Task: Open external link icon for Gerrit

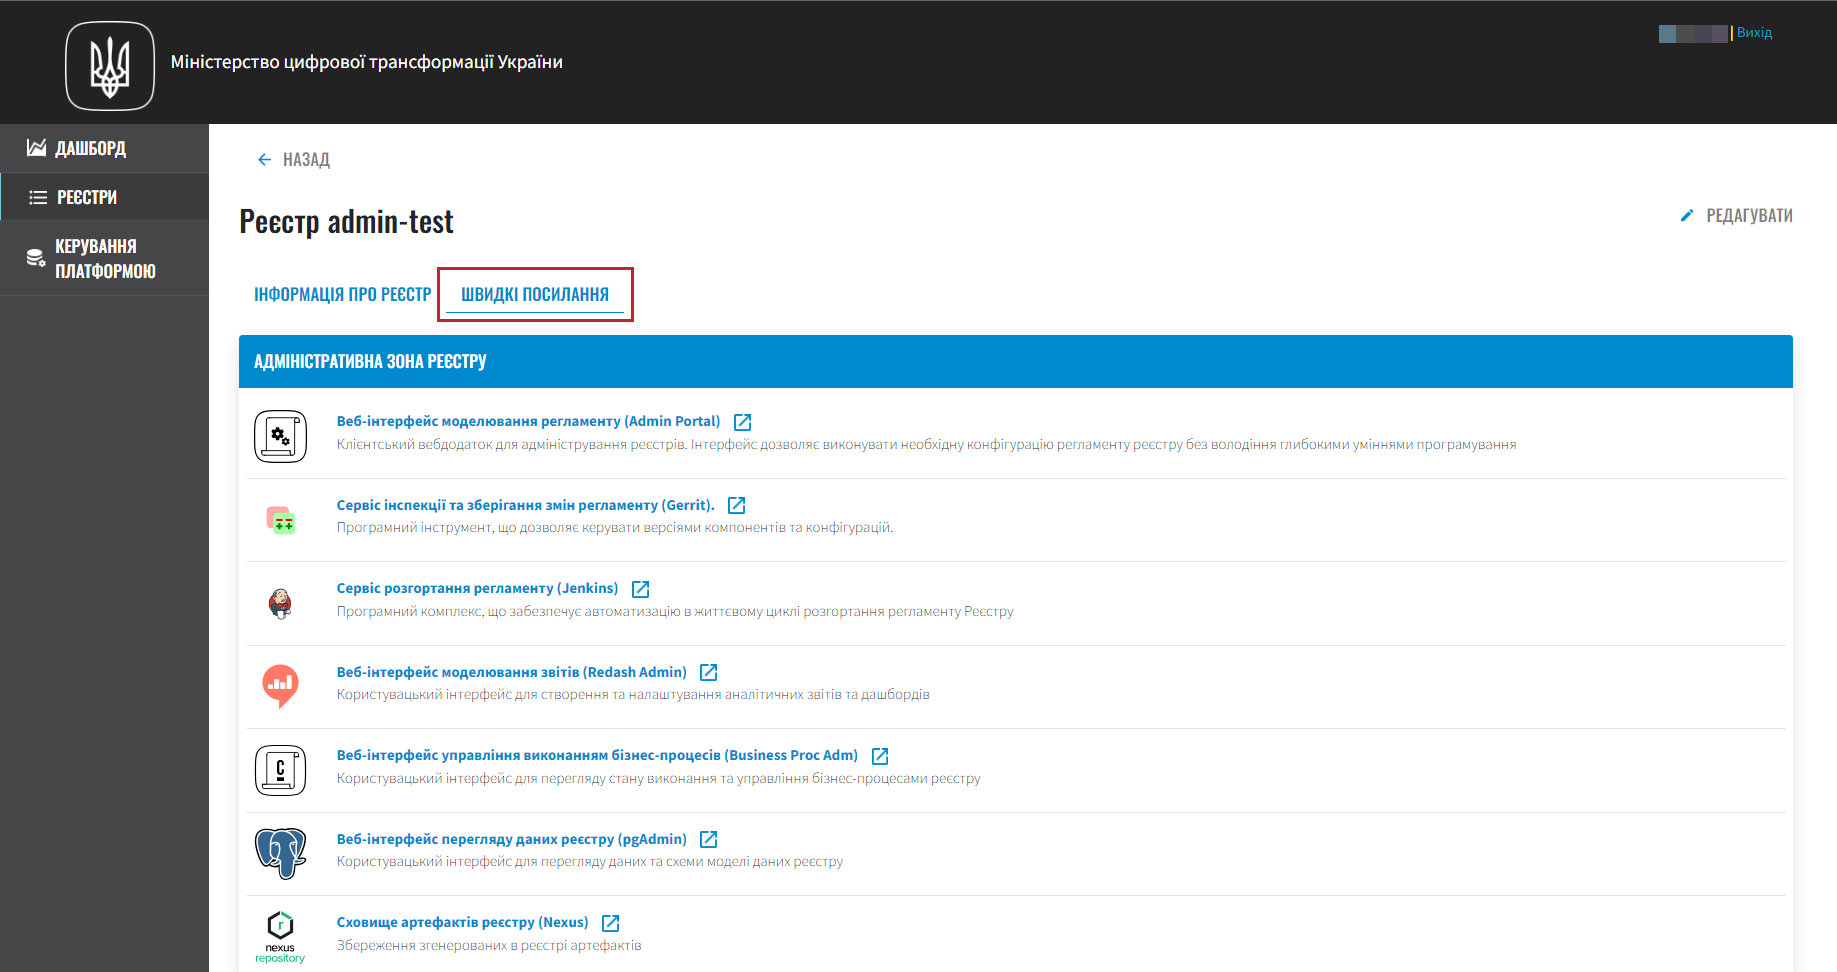Action: coord(737,505)
